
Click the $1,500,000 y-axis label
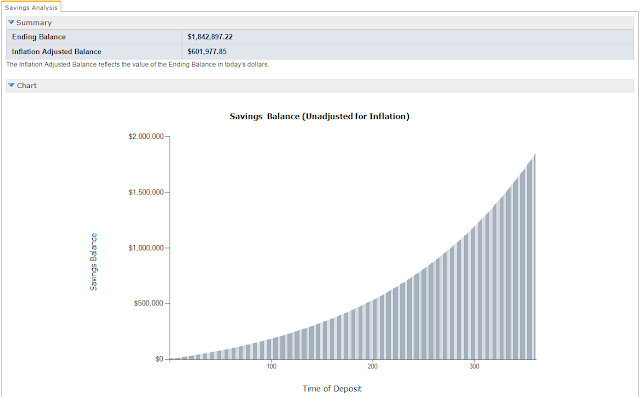(146, 192)
